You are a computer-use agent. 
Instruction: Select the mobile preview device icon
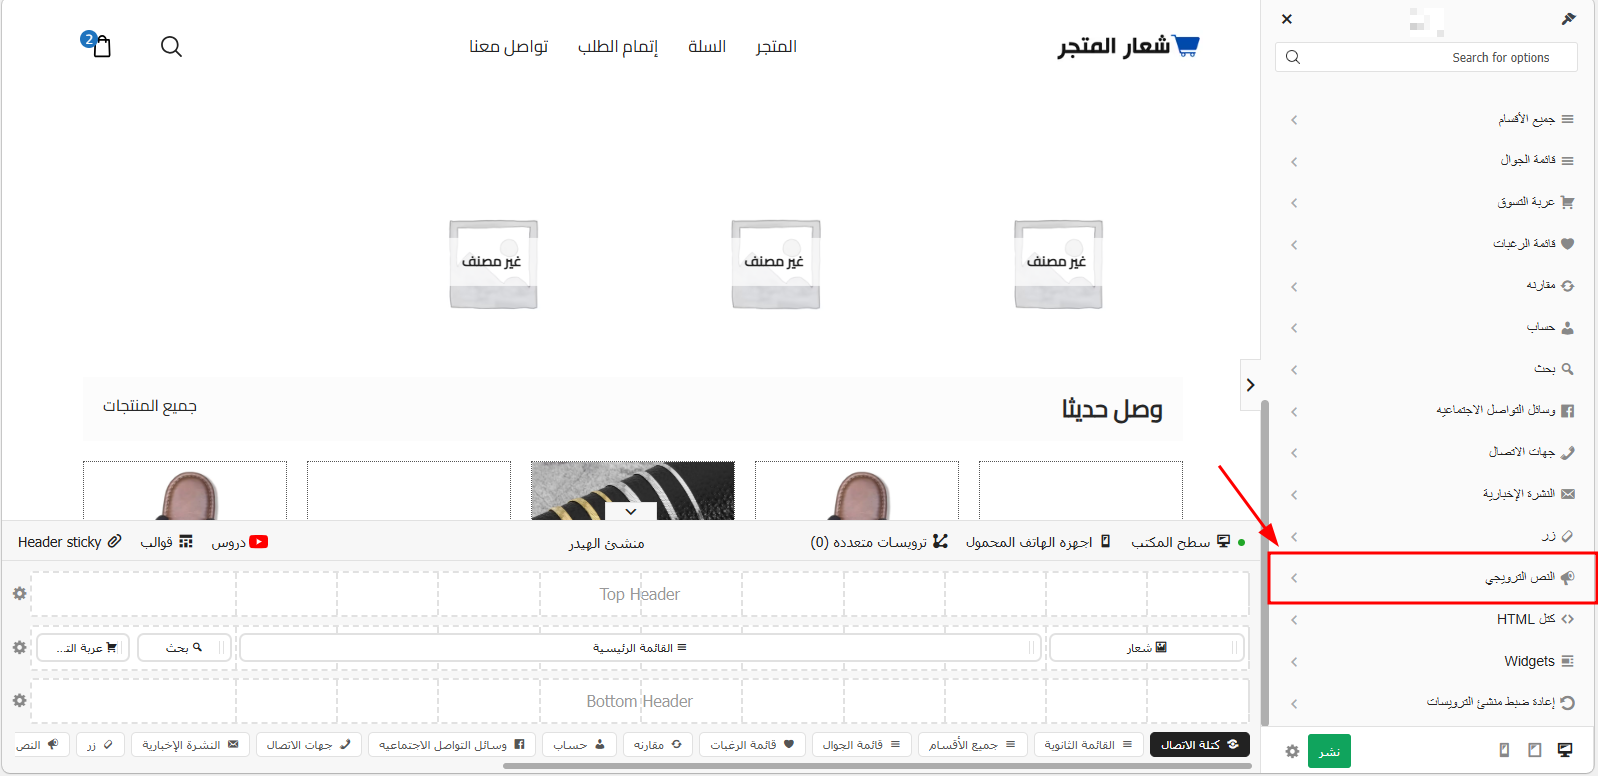click(x=1504, y=750)
